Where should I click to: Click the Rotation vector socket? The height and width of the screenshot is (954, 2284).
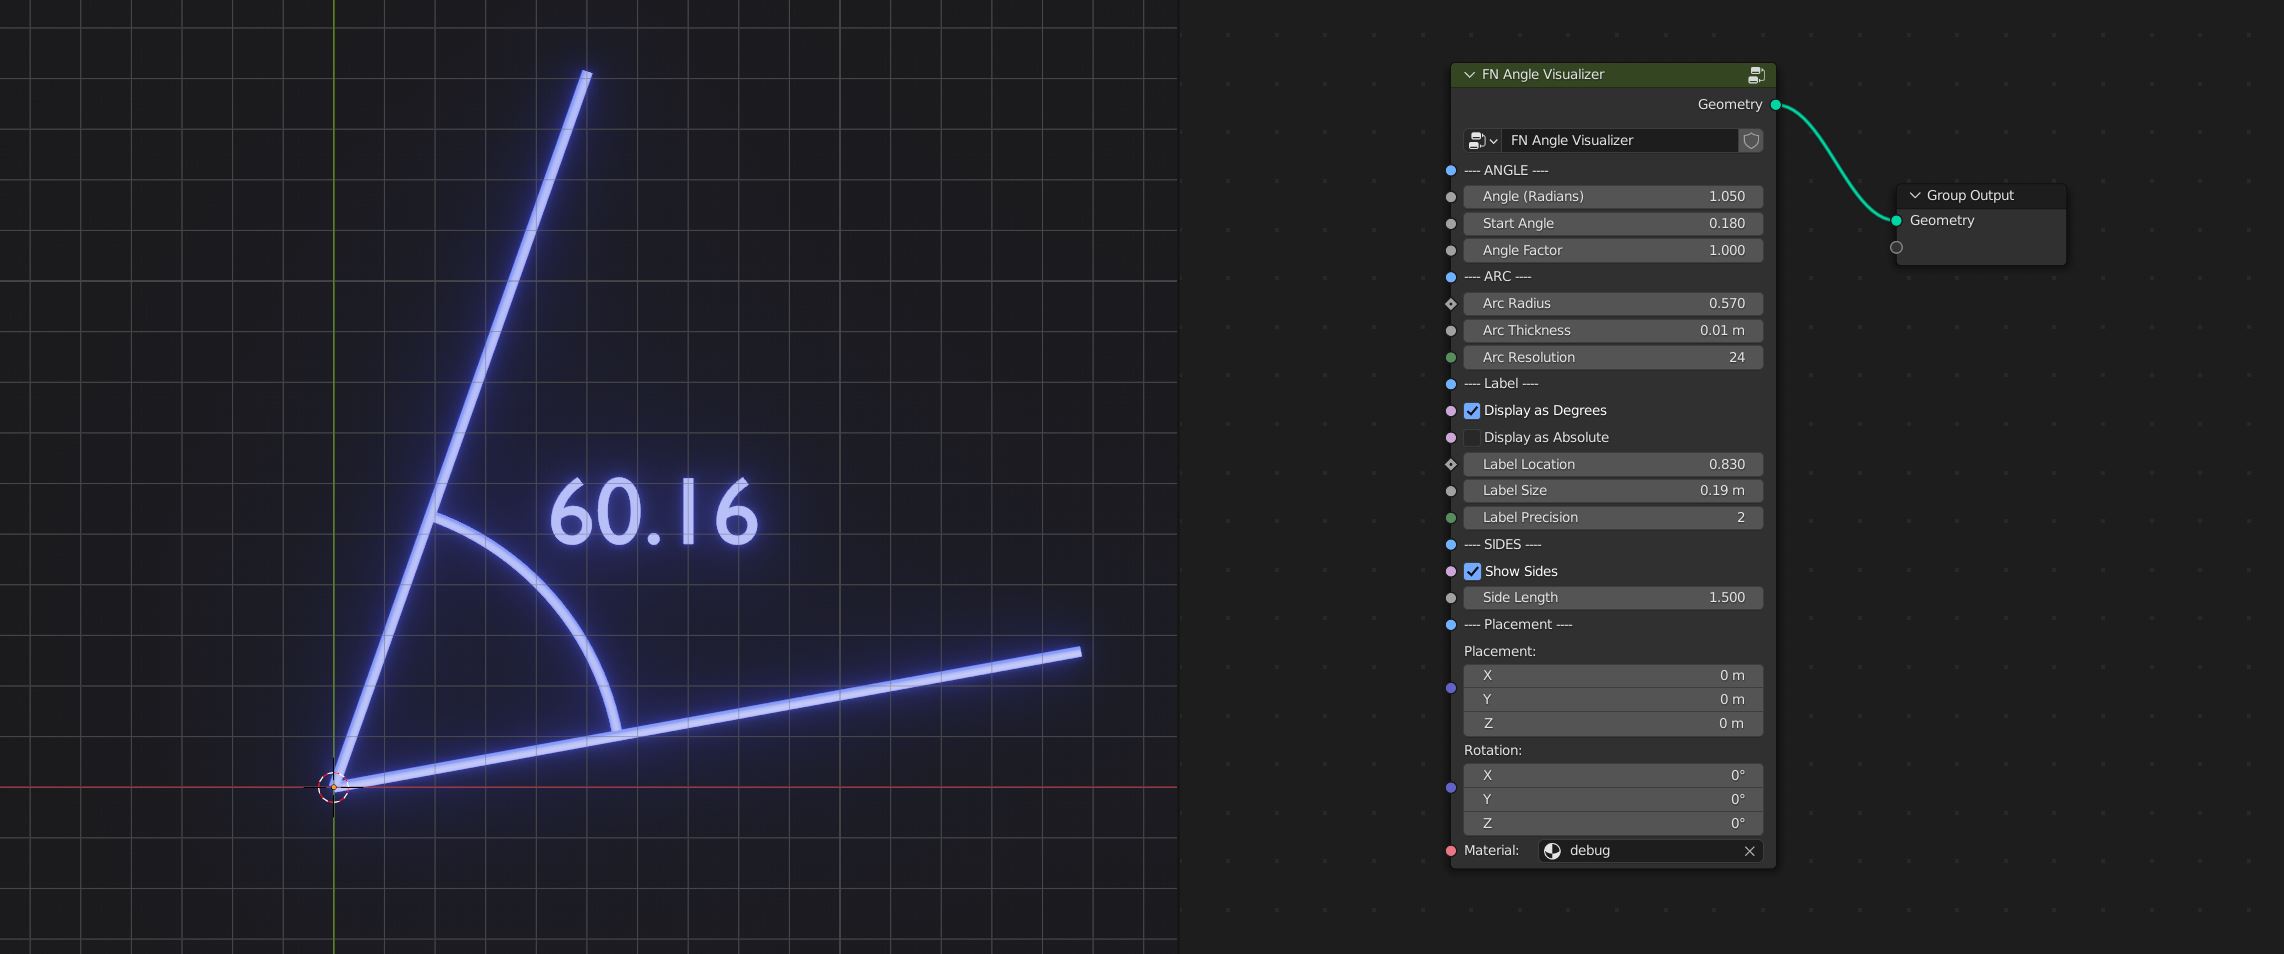coord(1451,788)
